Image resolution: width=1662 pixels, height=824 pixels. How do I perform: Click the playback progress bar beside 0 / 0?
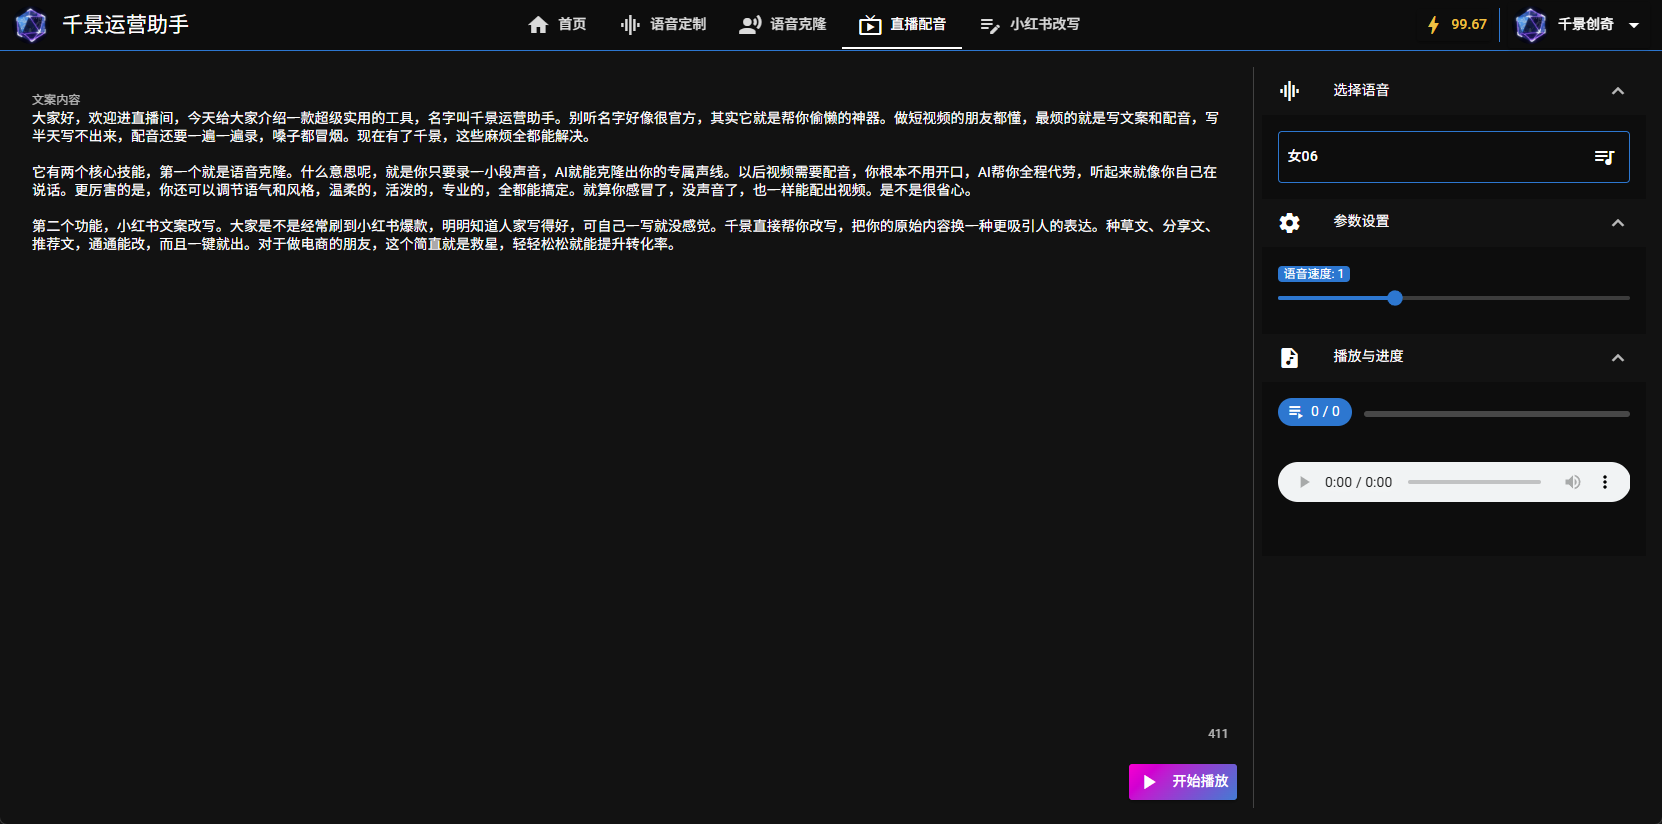[x=1497, y=413]
